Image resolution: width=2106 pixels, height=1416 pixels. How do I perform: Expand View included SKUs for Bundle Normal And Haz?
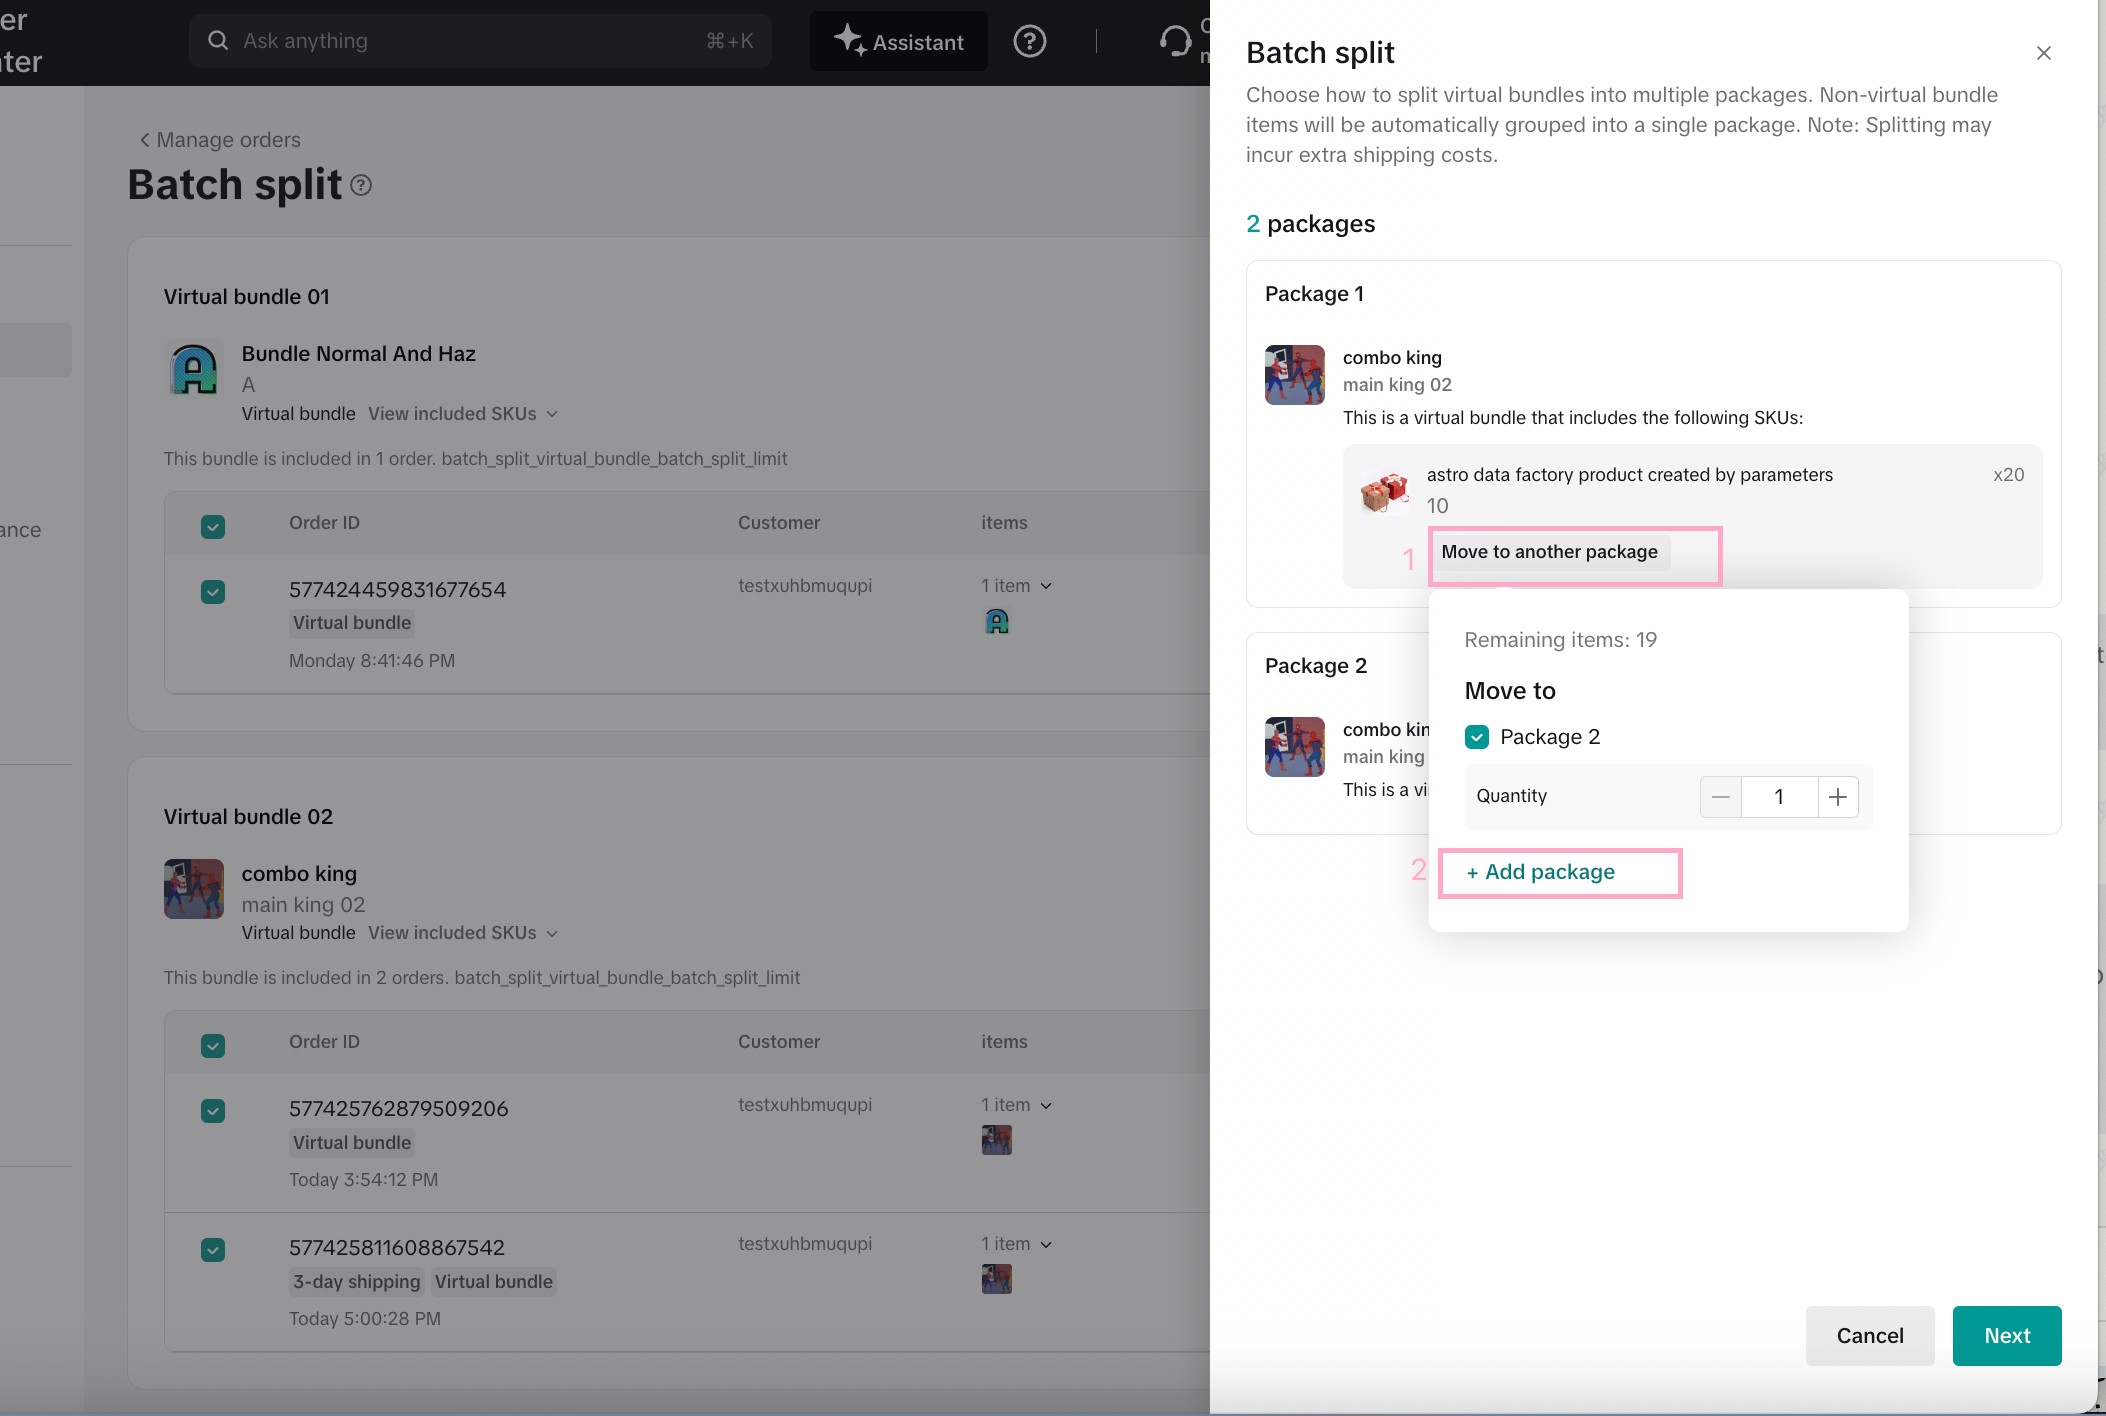(463, 414)
